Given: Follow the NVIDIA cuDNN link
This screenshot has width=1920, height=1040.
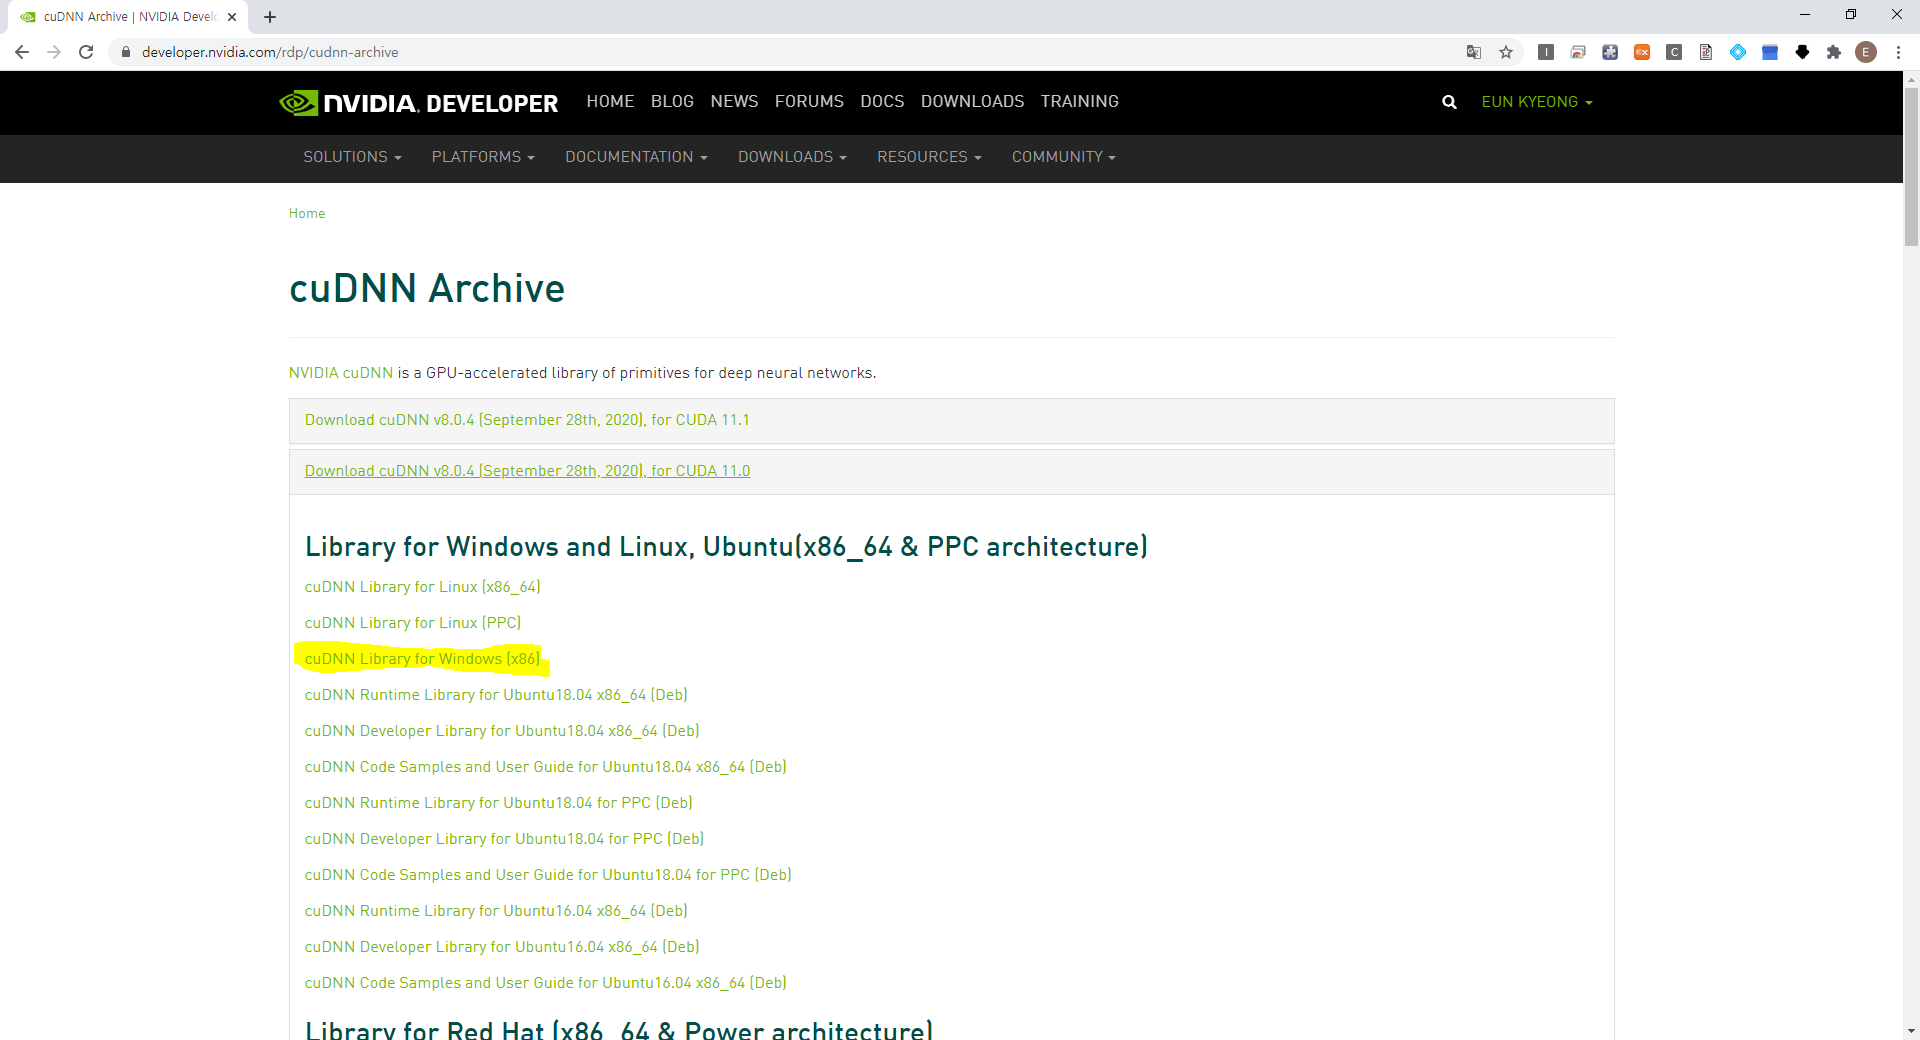Looking at the screenshot, I should [341, 373].
